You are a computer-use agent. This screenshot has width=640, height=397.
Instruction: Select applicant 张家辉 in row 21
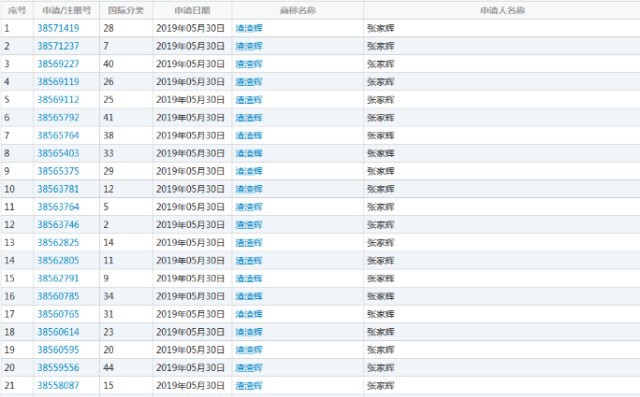coord(380,386)
